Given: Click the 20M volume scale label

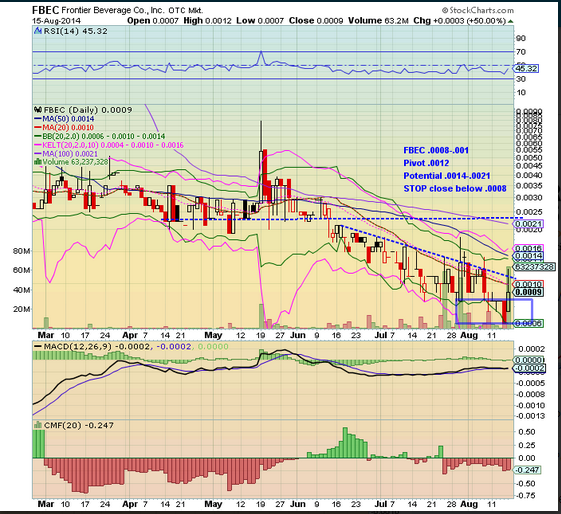Looking at the screenshot, I should tap(22, 309).
